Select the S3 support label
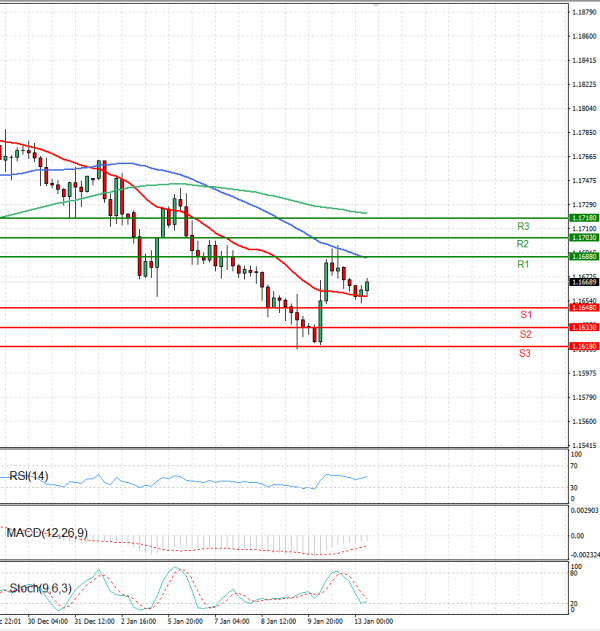 click(x=525, y=354)
